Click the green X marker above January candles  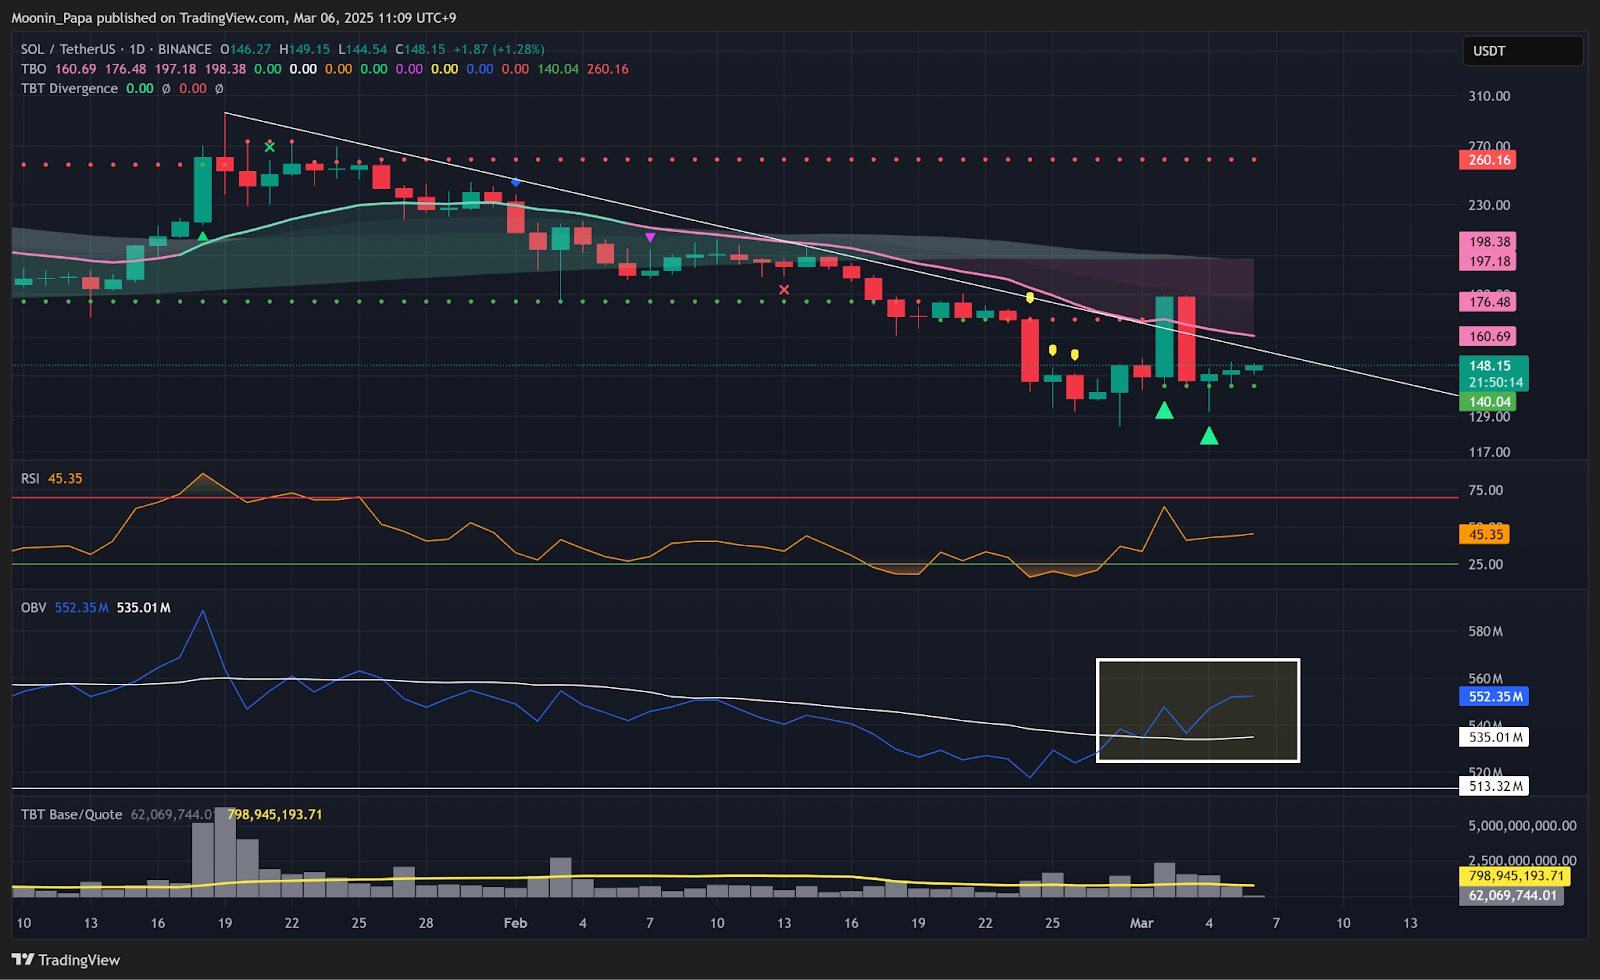click(x=269, y=147)
